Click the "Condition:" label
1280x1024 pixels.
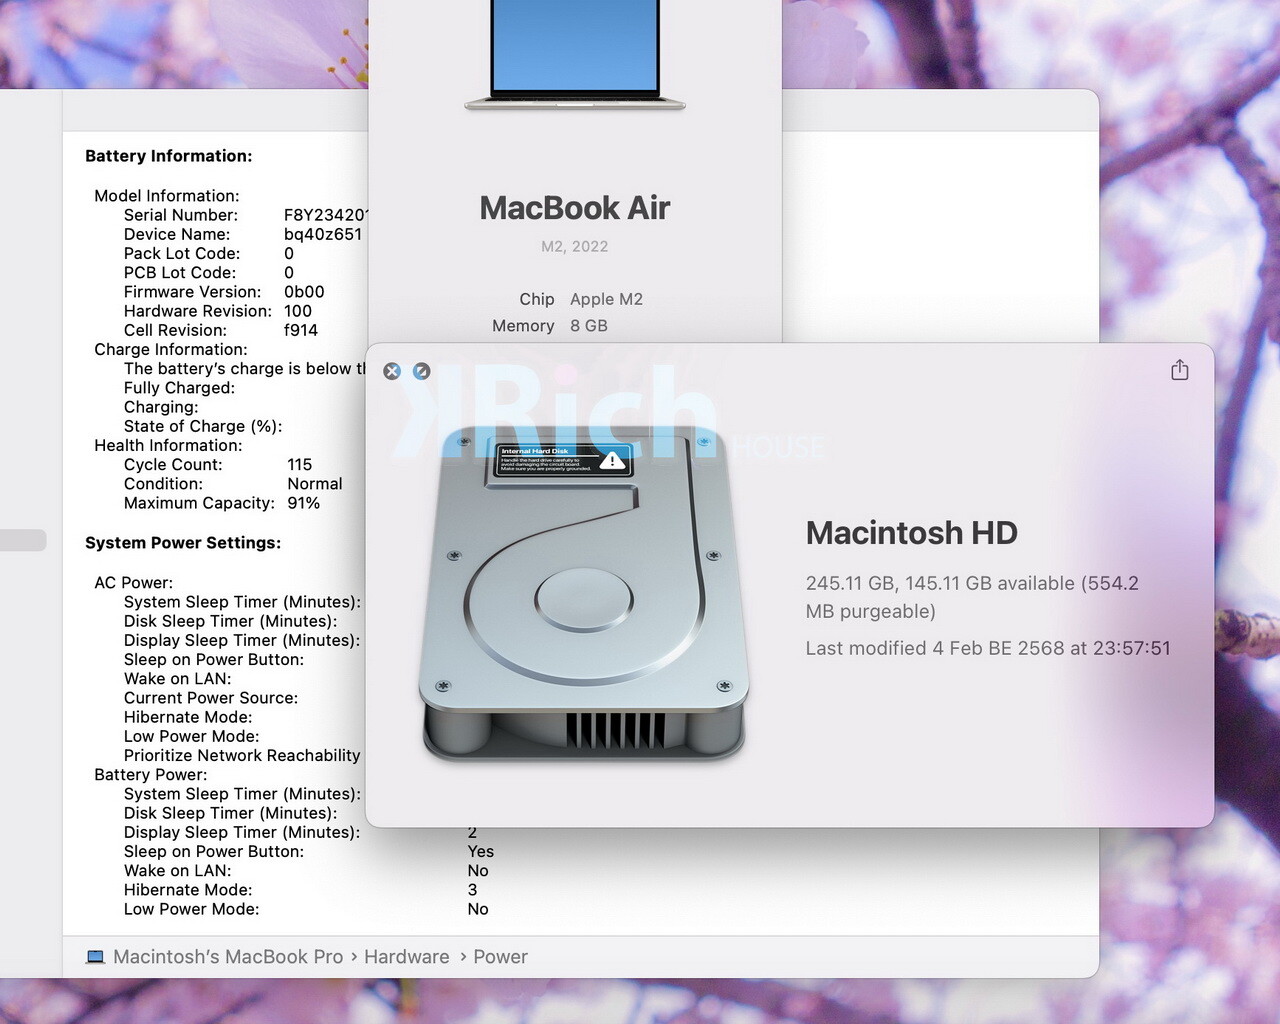[x=163, y=484]
